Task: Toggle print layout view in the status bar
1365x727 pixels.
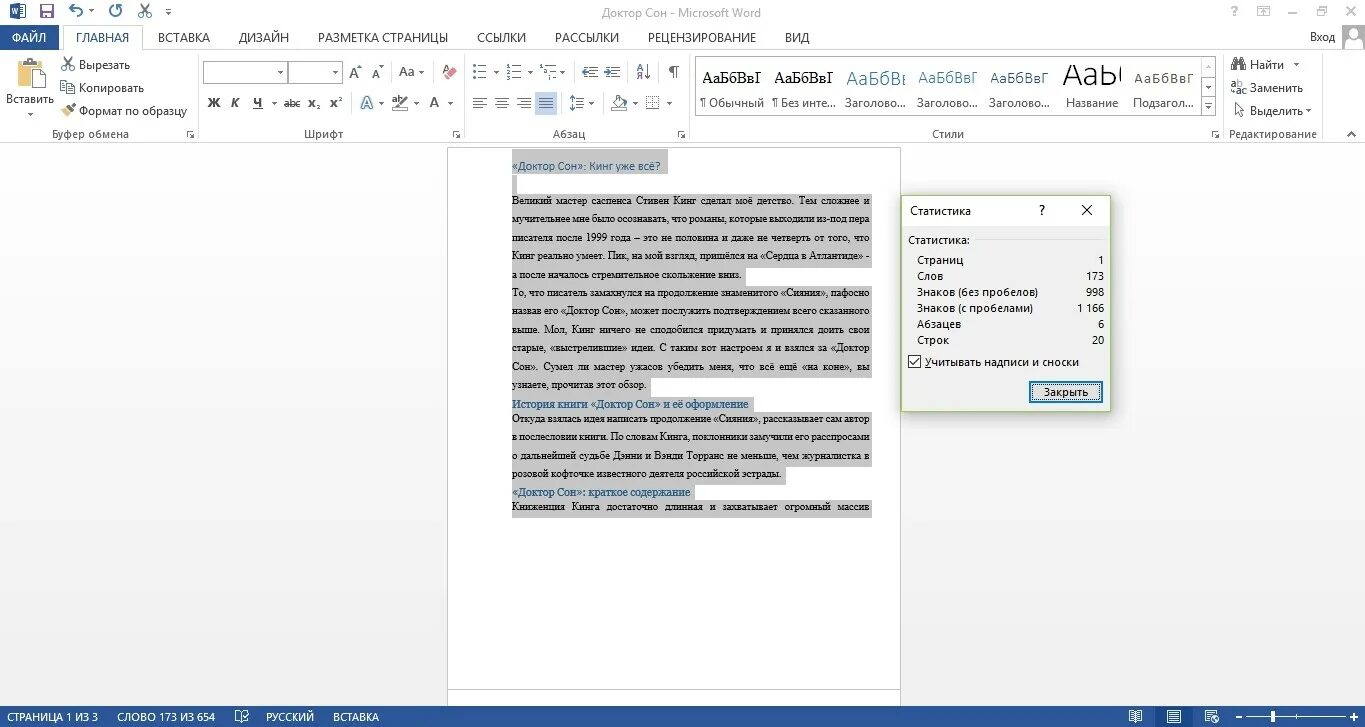Action: point(1174,717)
